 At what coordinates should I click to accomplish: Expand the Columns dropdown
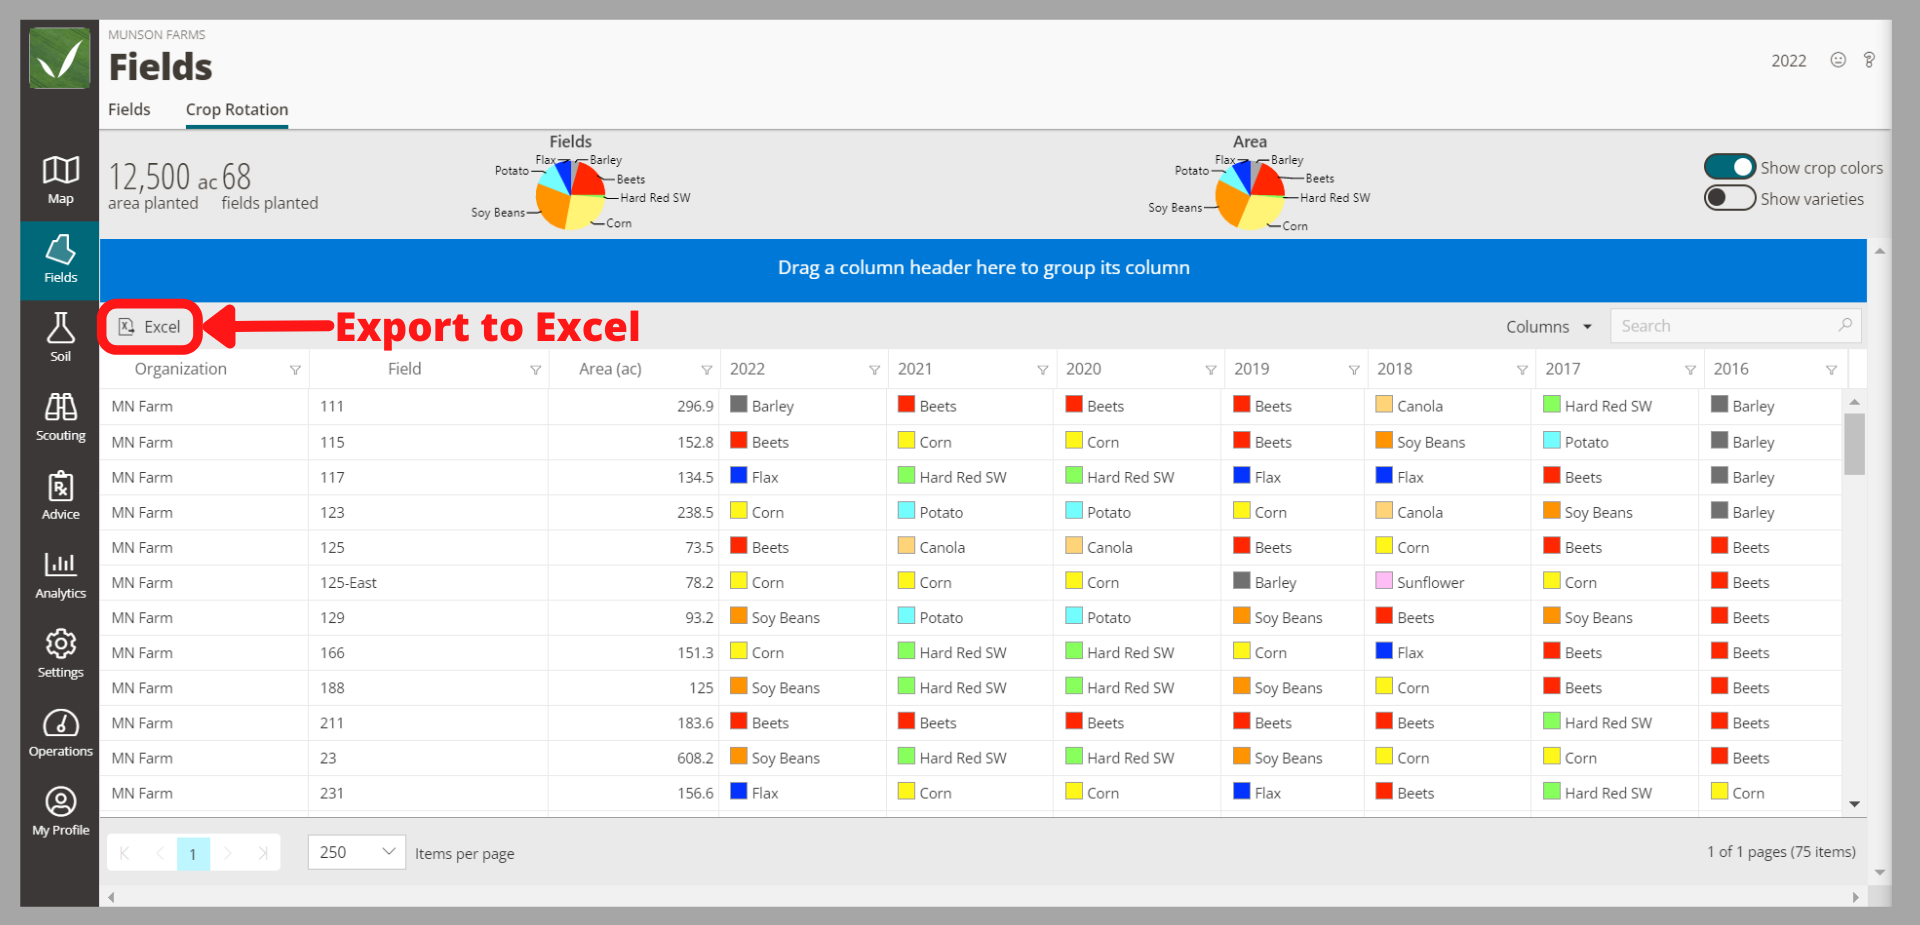point(1548,327)
